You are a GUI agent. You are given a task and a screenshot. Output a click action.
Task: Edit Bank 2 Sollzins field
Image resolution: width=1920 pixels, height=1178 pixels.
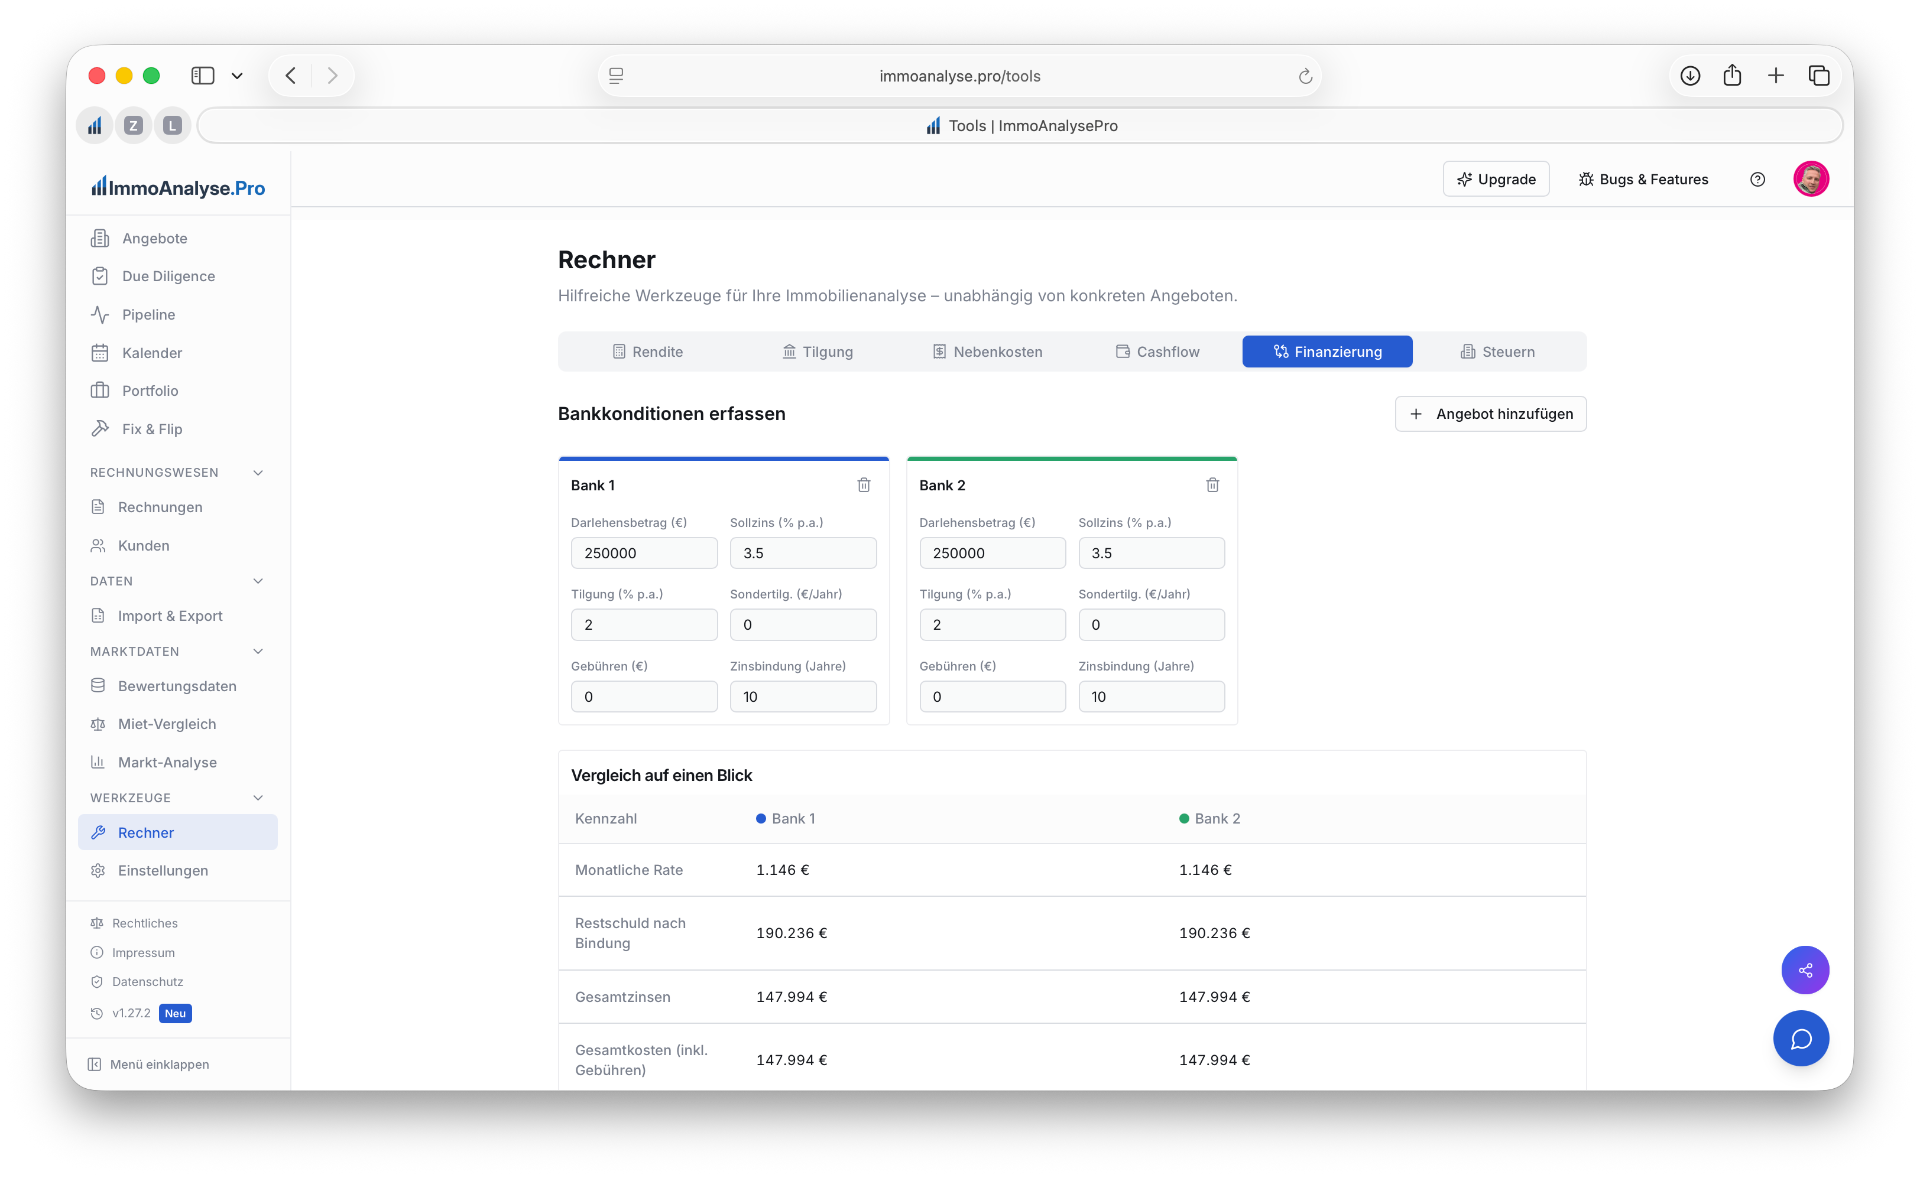pyautogui.click(x=1151, y=553)
